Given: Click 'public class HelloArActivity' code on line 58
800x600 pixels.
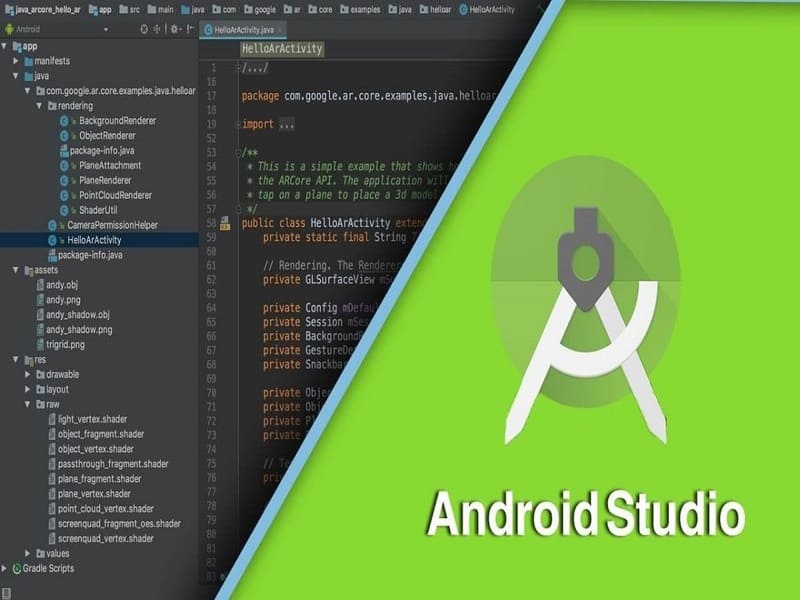Looking at the screenshot, I should click(x=316, y=223).
